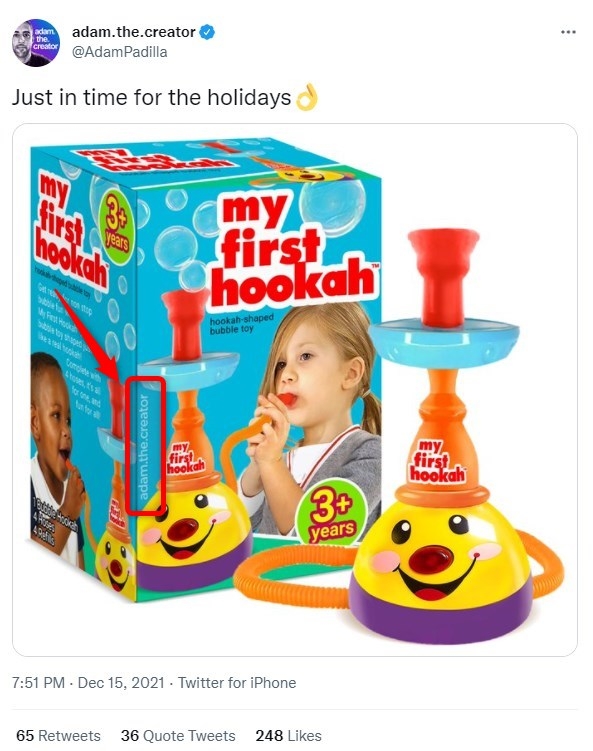The height and width of the screenshot is (751, 593).
Task: Click the adam.the.creator profile avatar
Action: point(35,43)
